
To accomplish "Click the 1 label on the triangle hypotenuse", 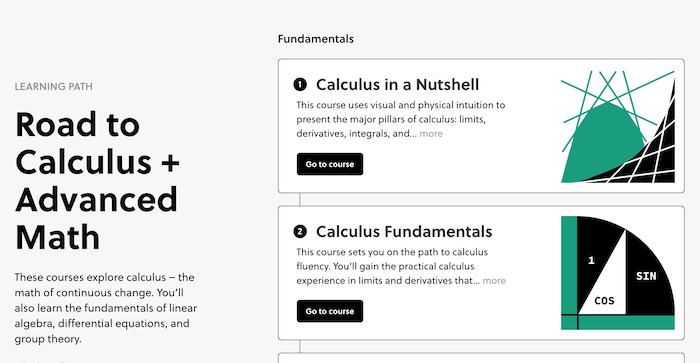I will (591, 260).
